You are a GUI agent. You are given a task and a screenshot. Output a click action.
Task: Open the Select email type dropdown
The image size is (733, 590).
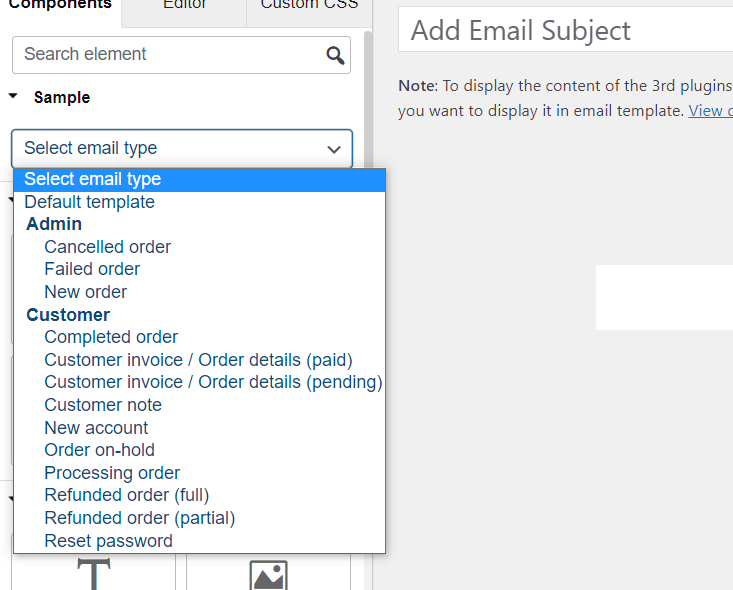[x=182, y=148]
